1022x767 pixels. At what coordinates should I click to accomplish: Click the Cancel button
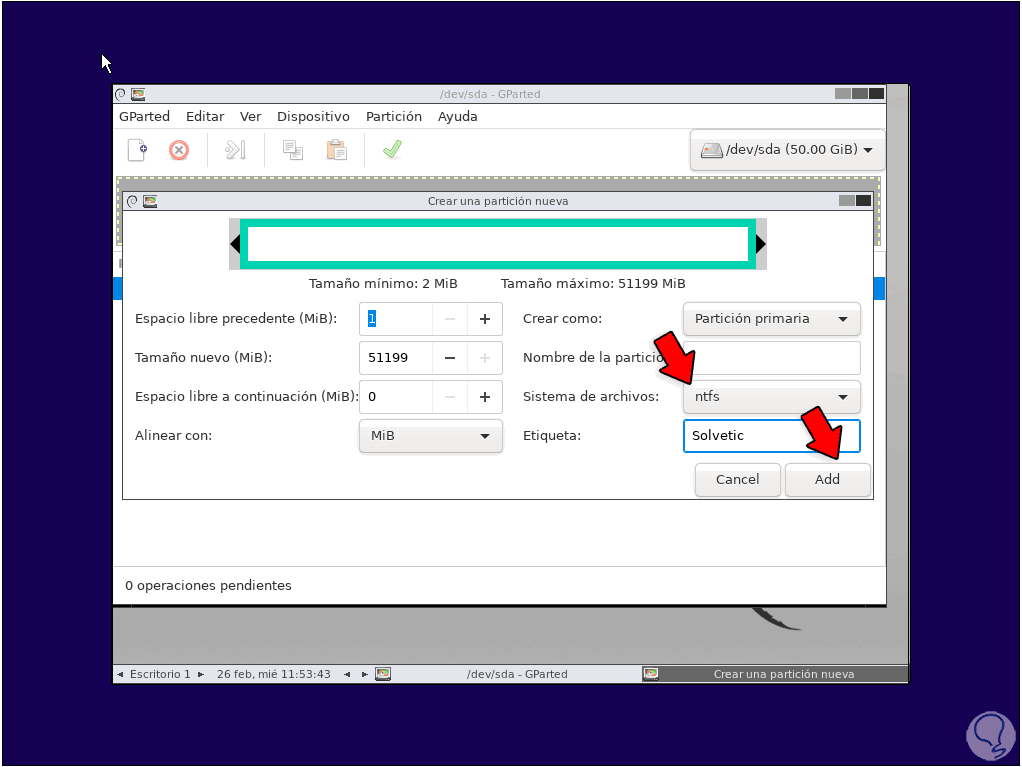738,480
